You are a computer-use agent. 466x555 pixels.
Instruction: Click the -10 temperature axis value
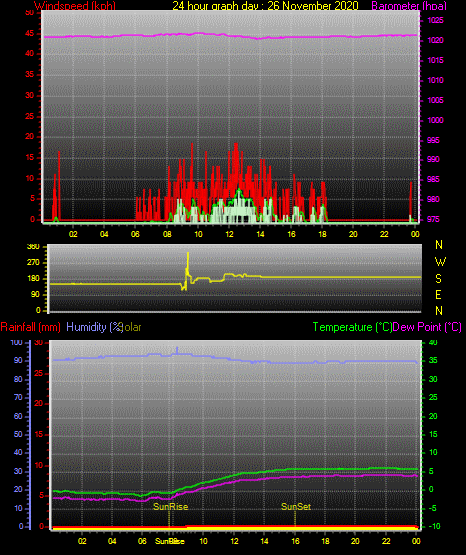pyautogui.click(x=434, y=526)
